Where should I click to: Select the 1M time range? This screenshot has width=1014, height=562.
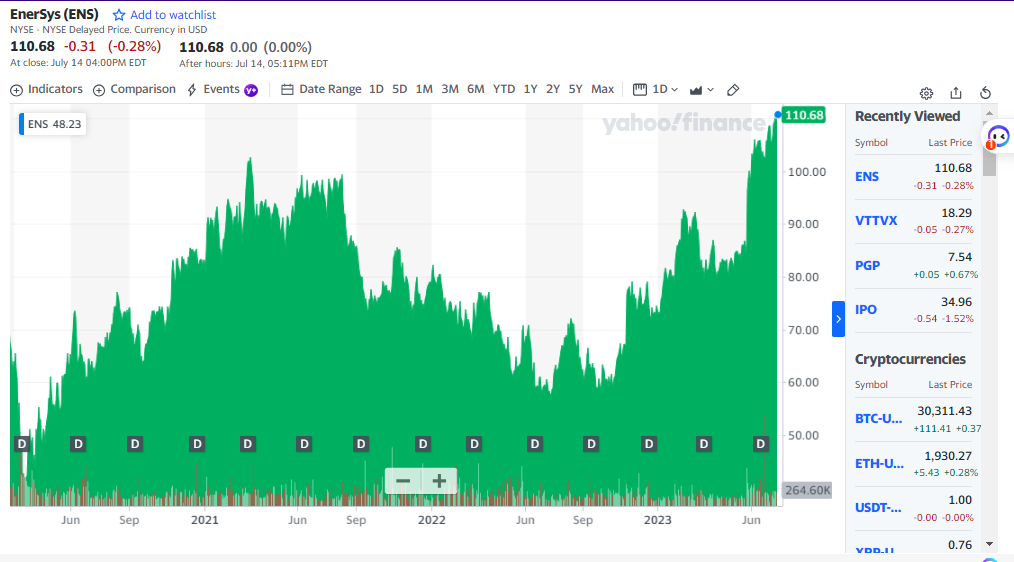(x=424, y=89)
